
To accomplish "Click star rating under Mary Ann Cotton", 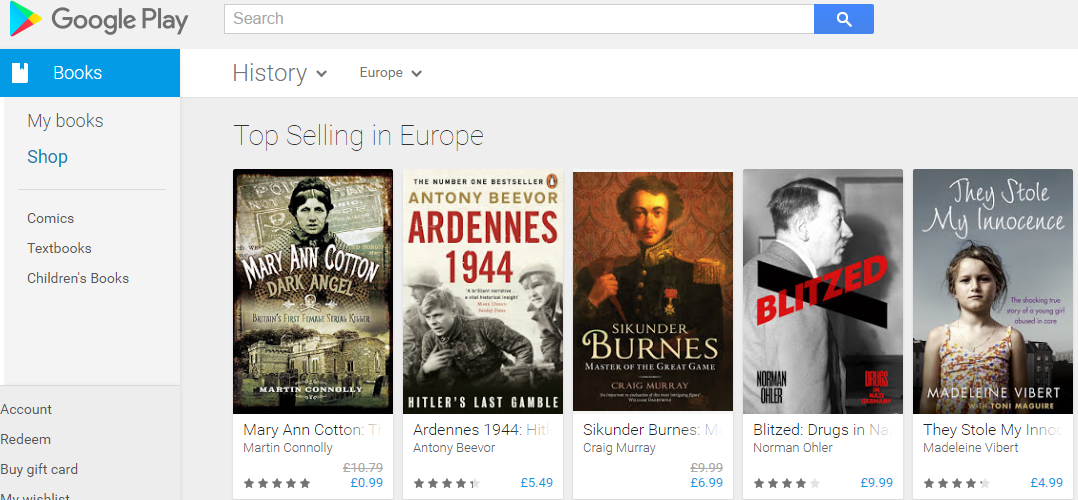I will (x=277, y=483).
